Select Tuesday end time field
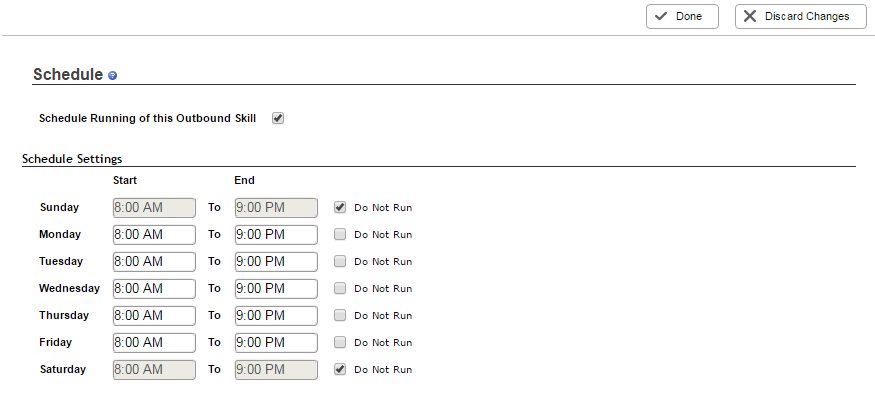 pyautogui.click(x=276, y=261)
